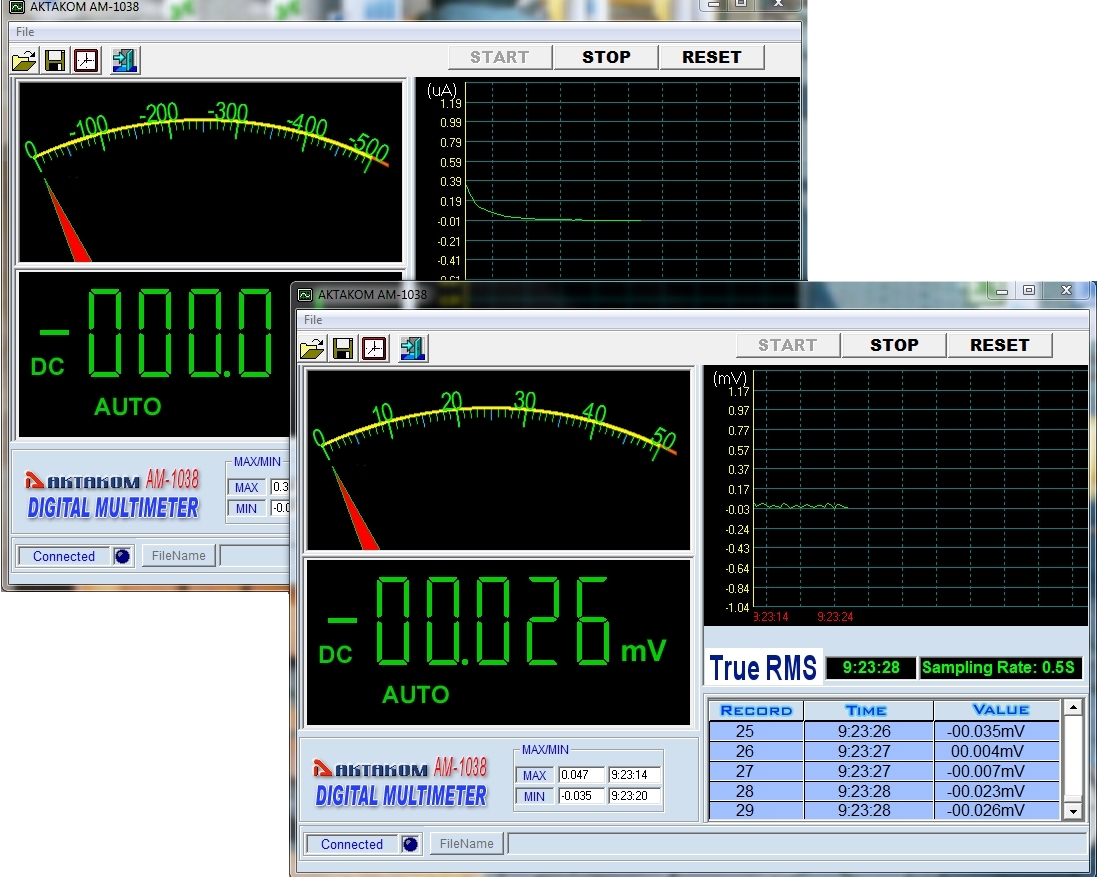The width and height of the screenshot is (1097, 877).
Task: Click graph timestamp 9:23:24
Action: (835, 617)
